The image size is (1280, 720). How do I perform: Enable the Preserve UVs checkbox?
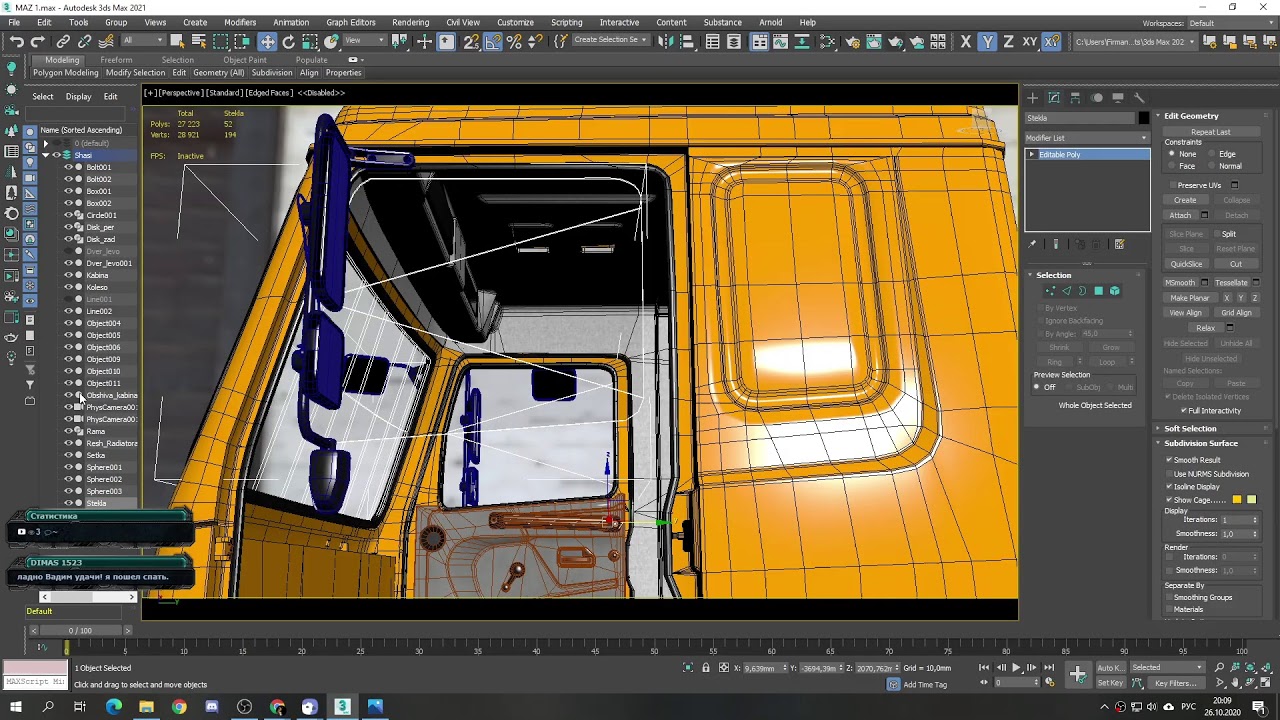pyautogui.click(x=1172, y=185)
